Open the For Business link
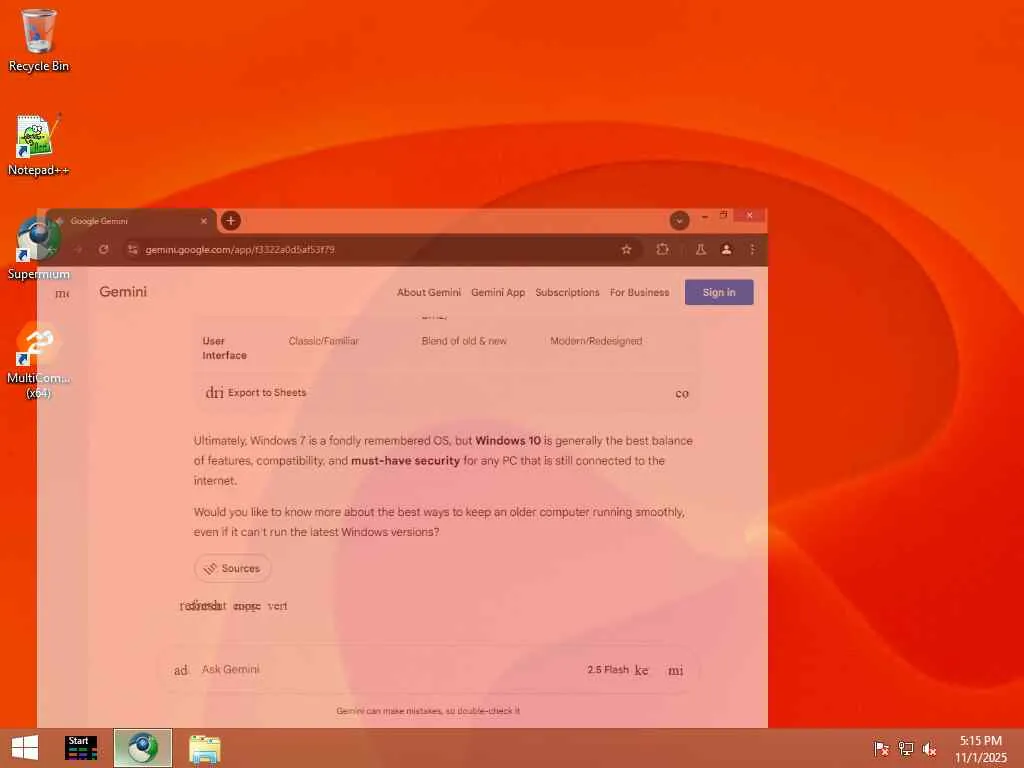This screenshot has height=768, width=1024. pos(639,293)
